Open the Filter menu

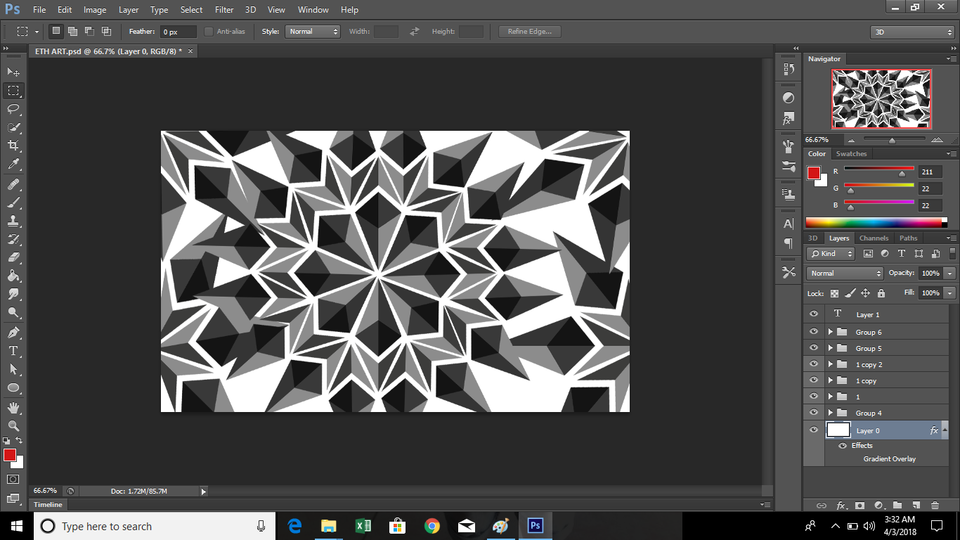[224, 10]
